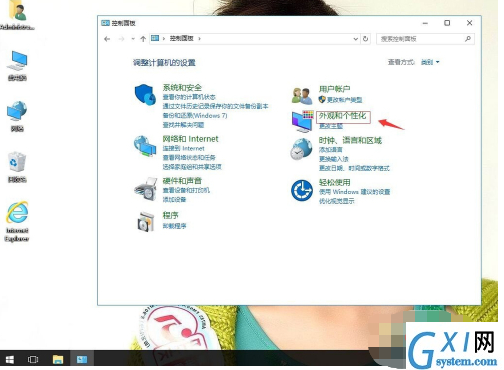Go up one level arrow
This screenshot has width=504, height=370.
pyautogui.click(x=143, y=39)
